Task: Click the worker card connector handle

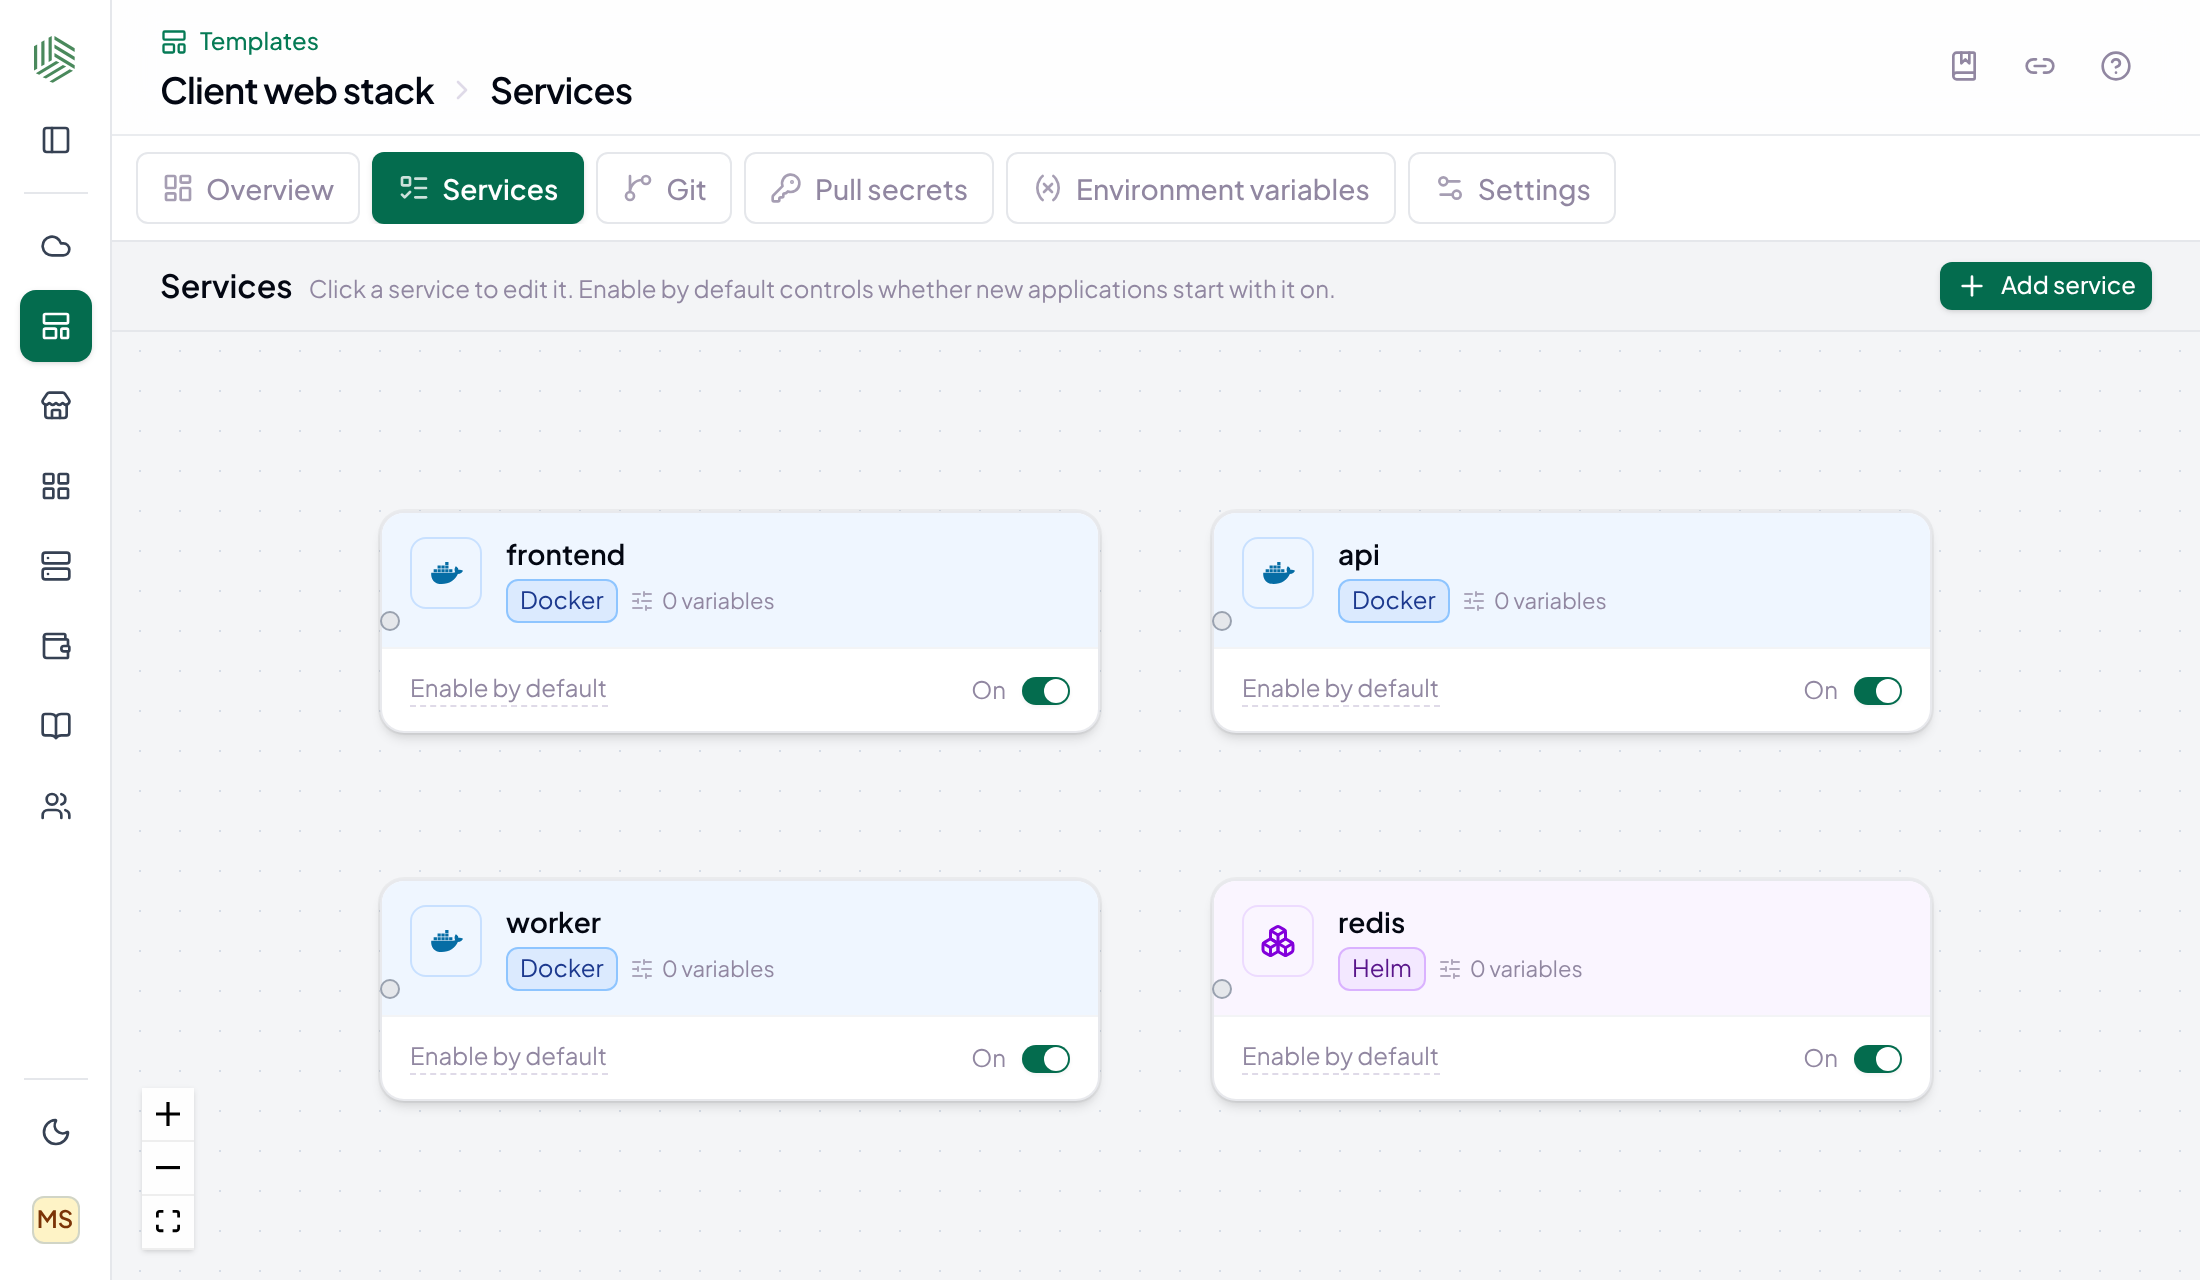Action: click(390, 989)
